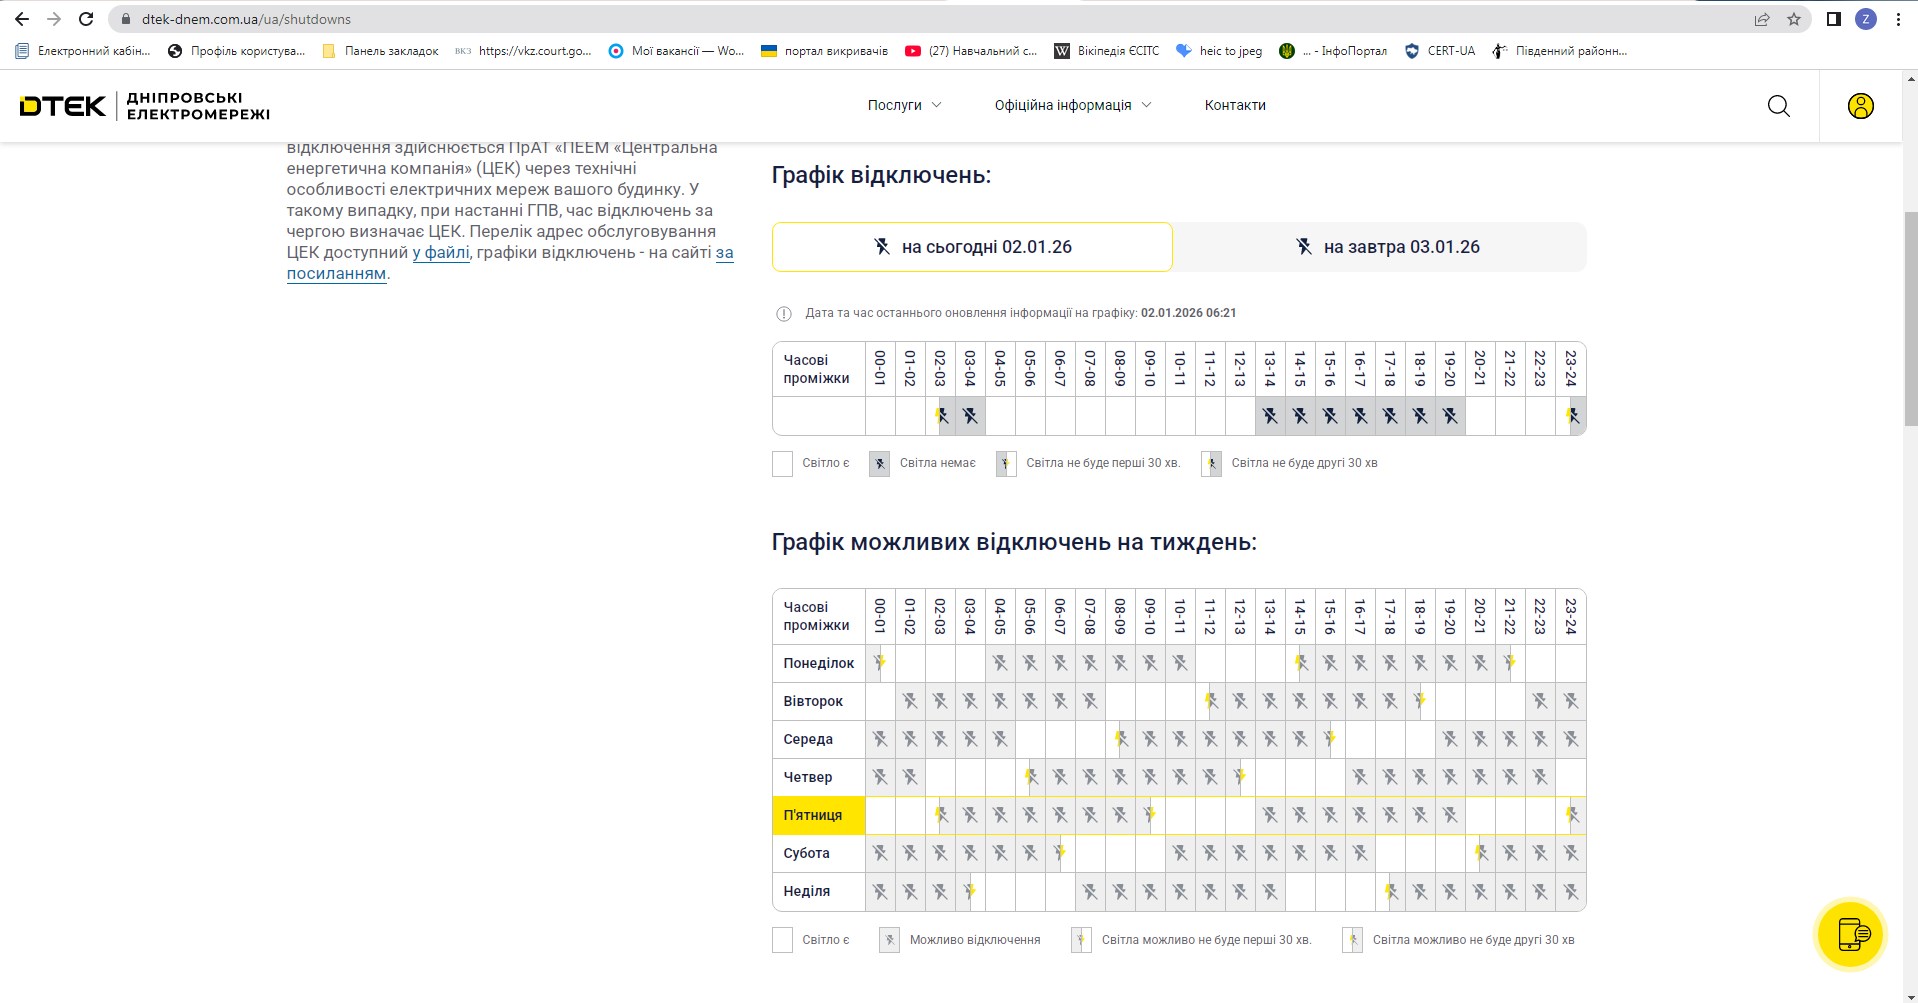Click the DTEK Dnipro grids logo

[x=145, y=106]
